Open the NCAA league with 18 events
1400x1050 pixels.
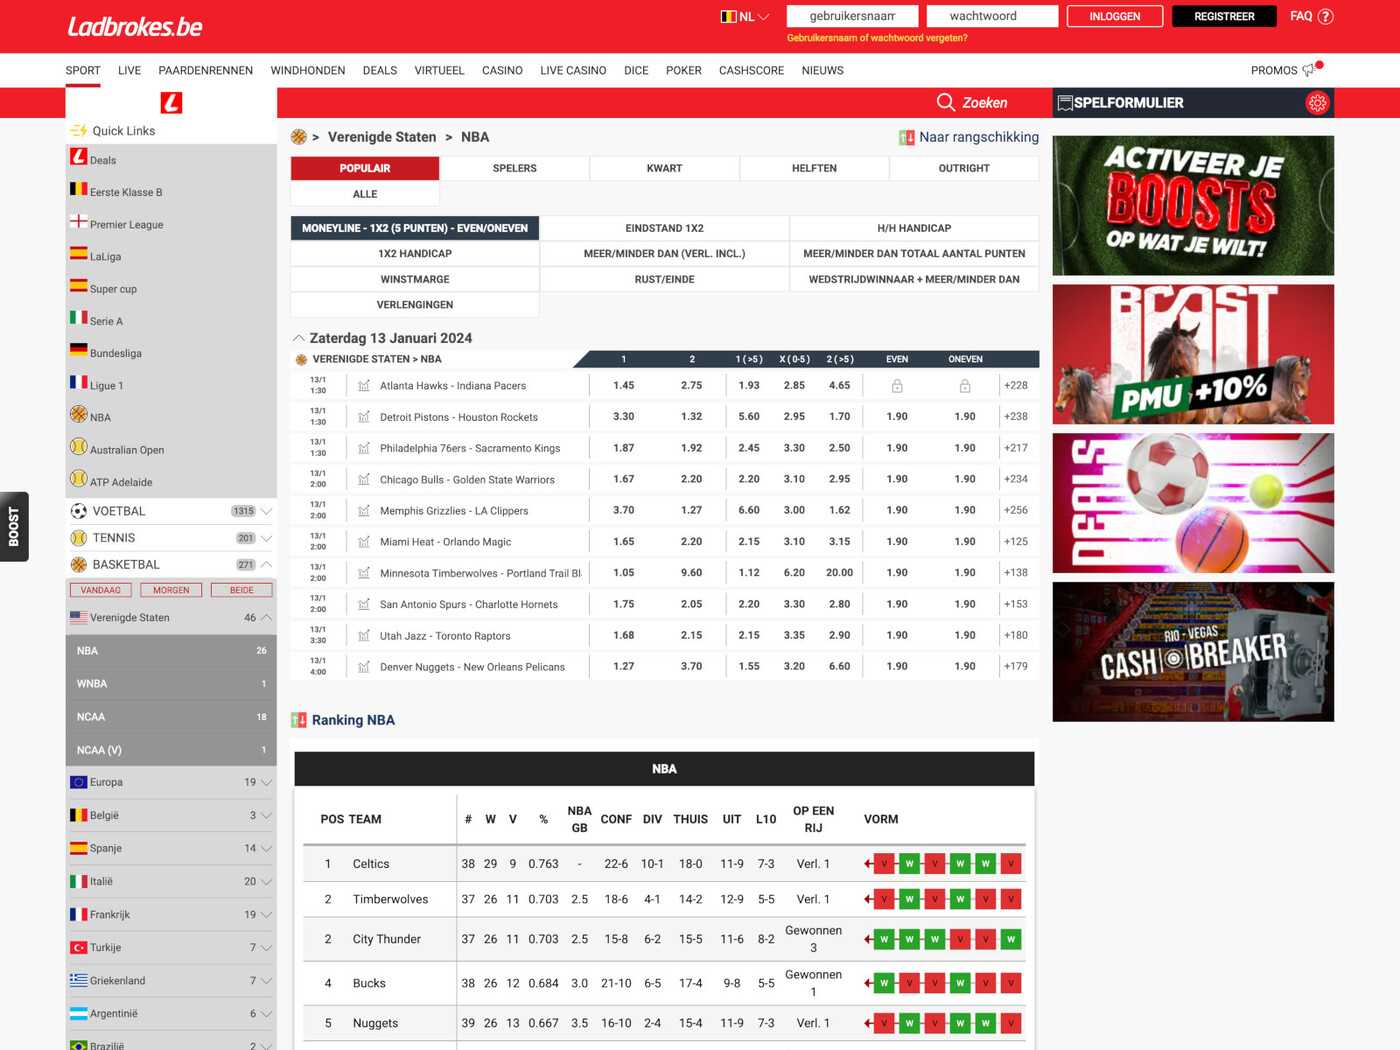[x=171, y=717]
